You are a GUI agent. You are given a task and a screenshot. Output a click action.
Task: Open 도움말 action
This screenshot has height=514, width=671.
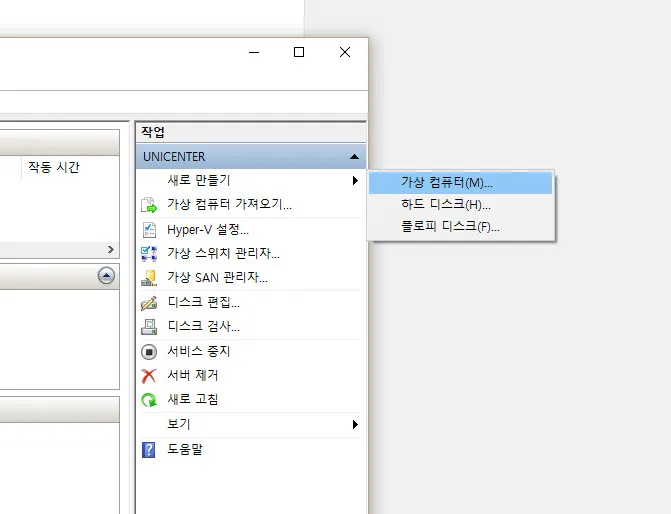(x=185, y=450)
